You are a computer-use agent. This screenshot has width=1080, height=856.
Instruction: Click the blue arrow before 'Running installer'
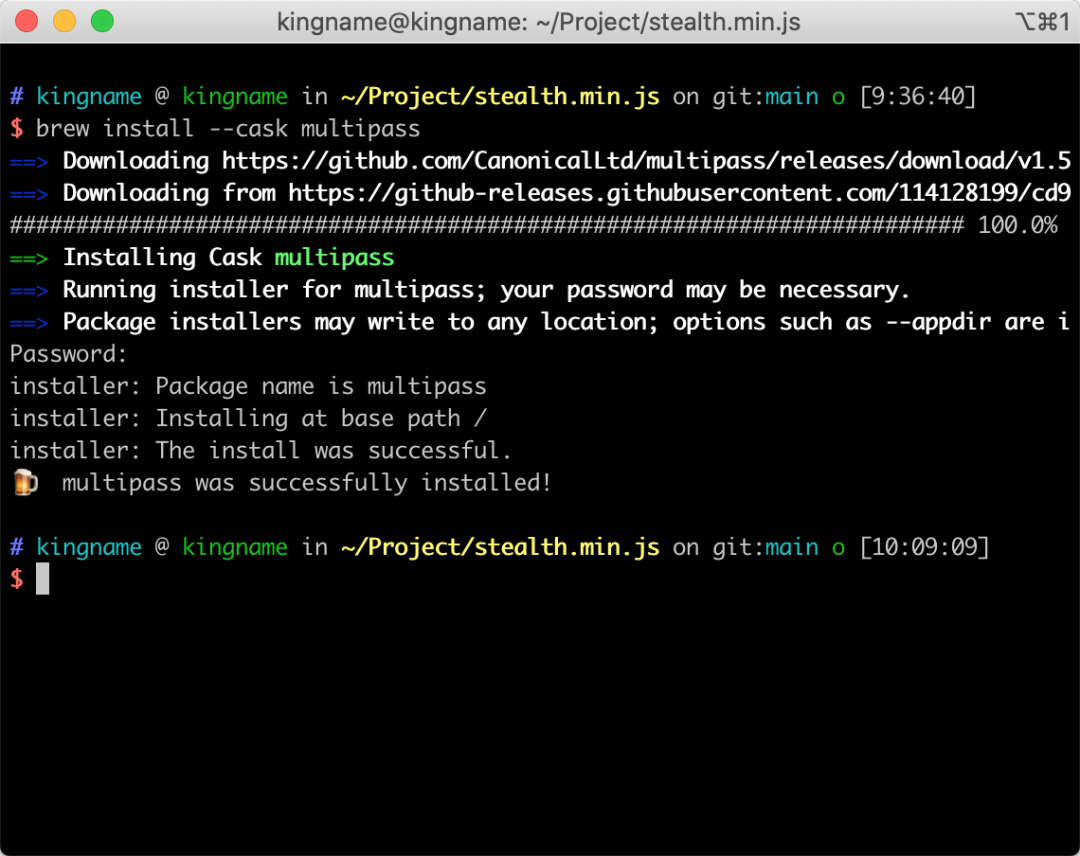coord(29,291)
